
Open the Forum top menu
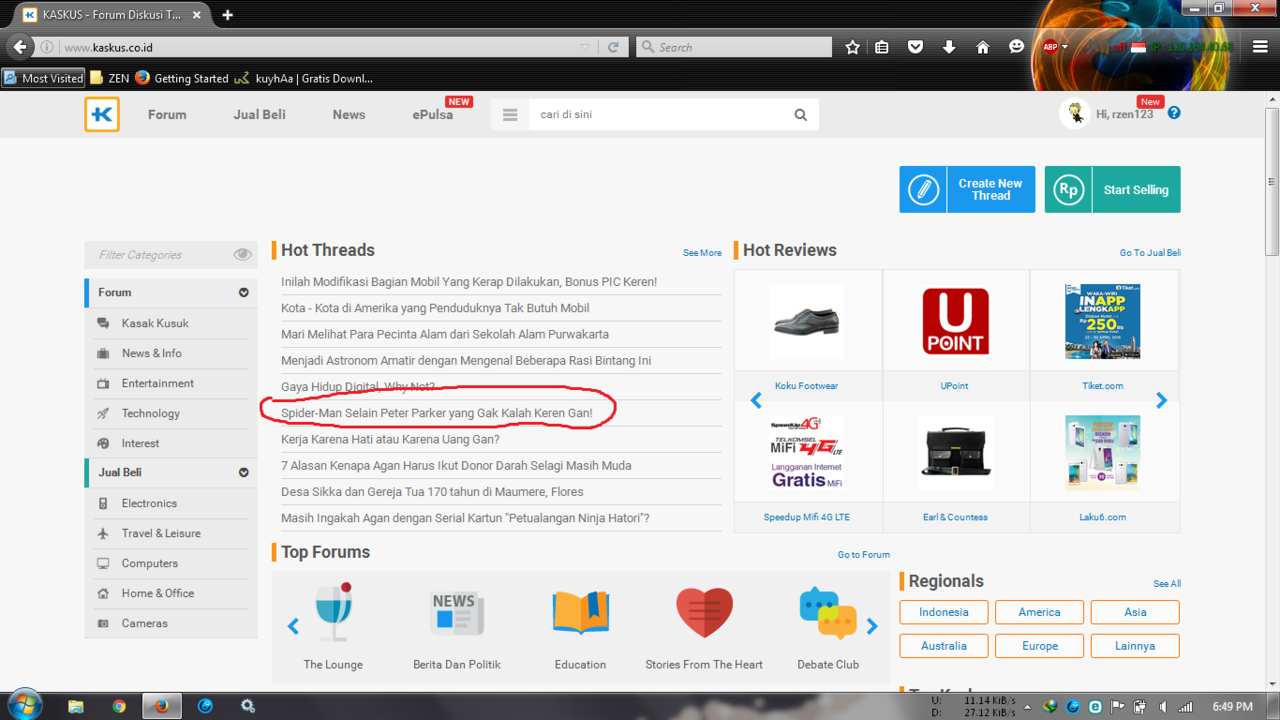point(167,115)
